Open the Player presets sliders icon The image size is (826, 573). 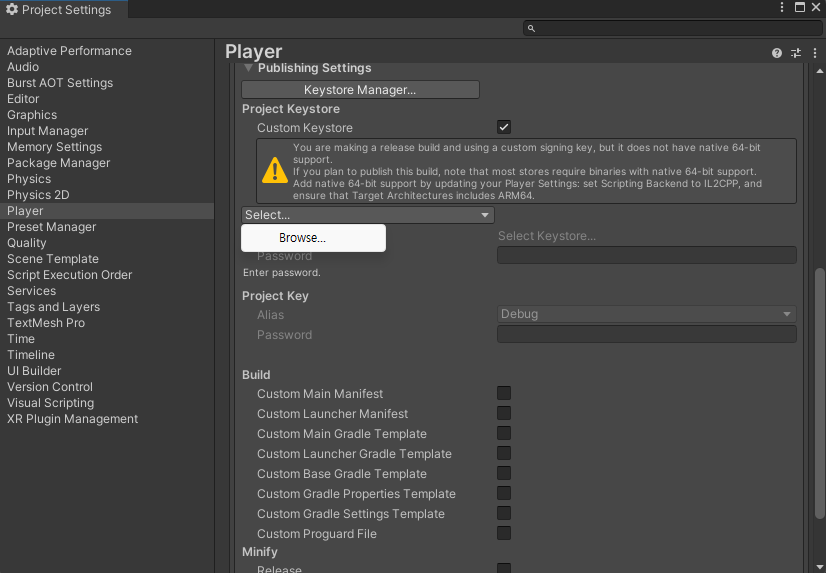click(795, 53)
